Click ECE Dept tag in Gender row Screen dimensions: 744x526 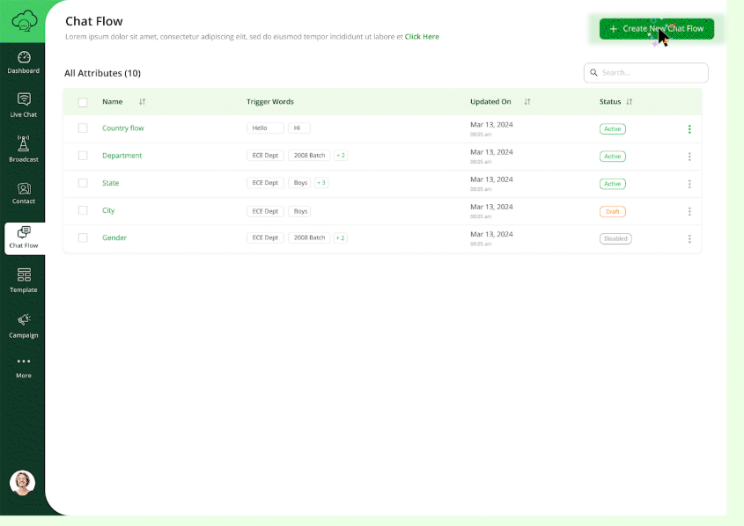click(x=265, y=238)
